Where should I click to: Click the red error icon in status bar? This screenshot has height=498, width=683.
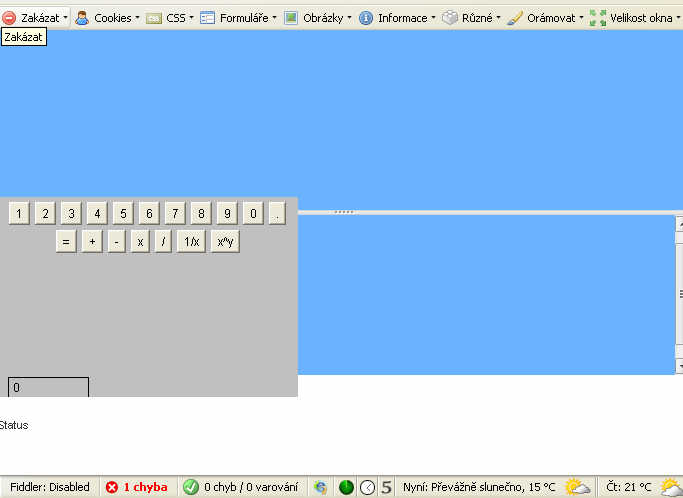coord(112,487)
